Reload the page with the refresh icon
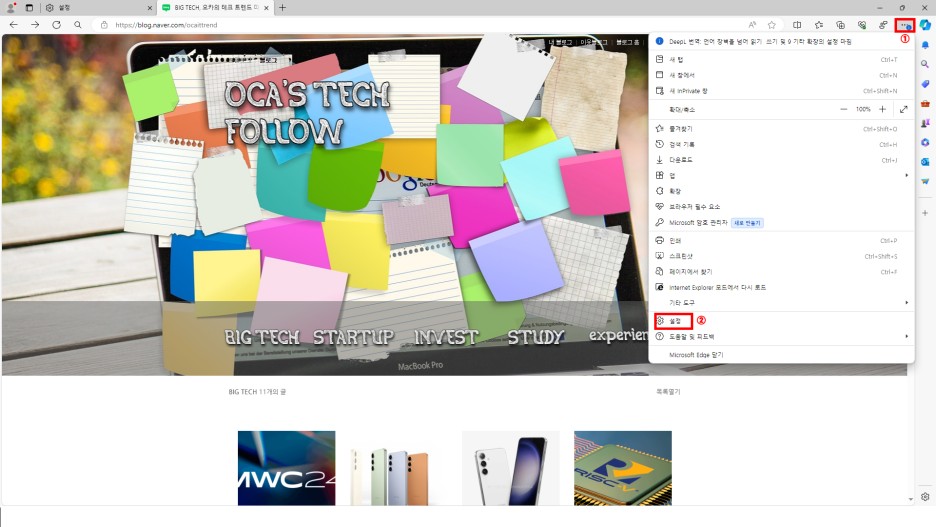The image size is (936, 527). (x=57, y=25)
